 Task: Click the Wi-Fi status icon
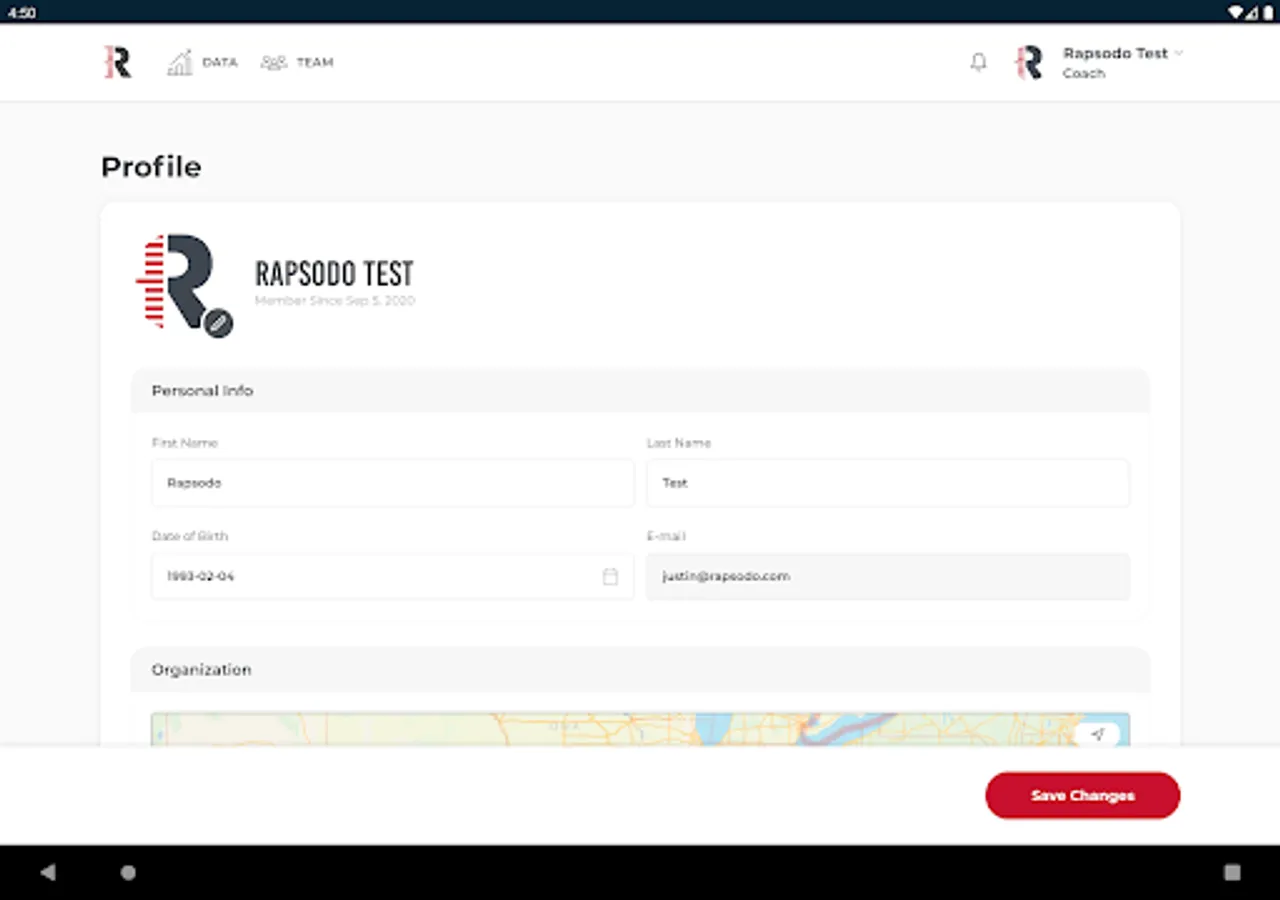[1236, 13]
